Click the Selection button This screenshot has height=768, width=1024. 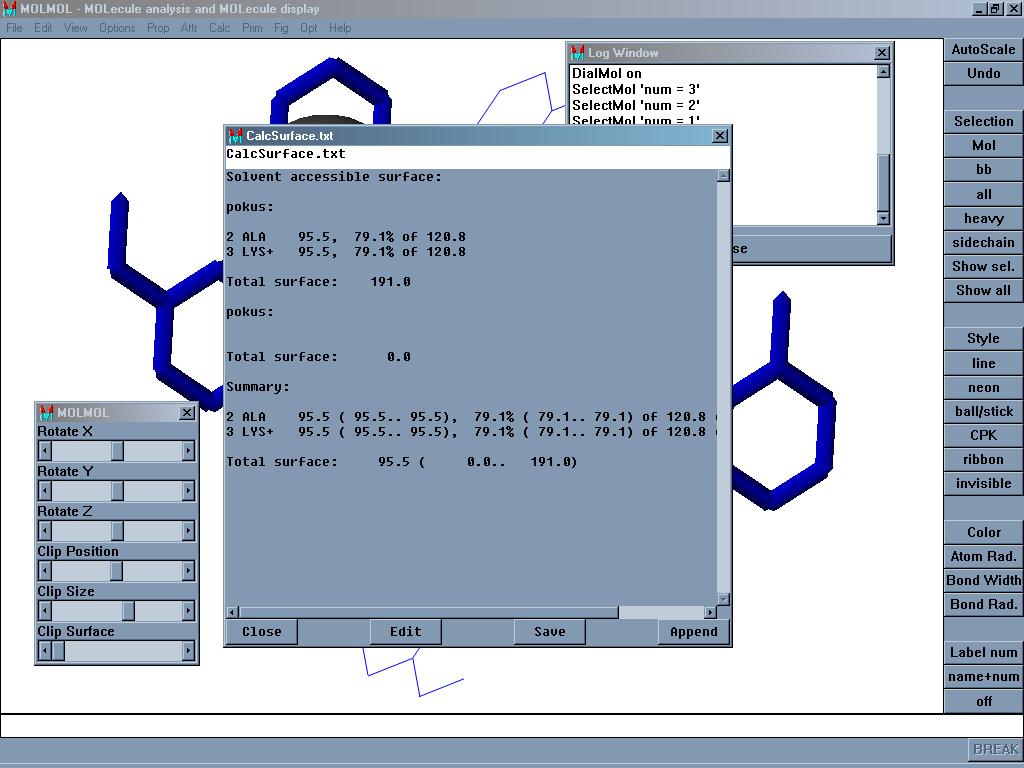click(x=983, y=121)
